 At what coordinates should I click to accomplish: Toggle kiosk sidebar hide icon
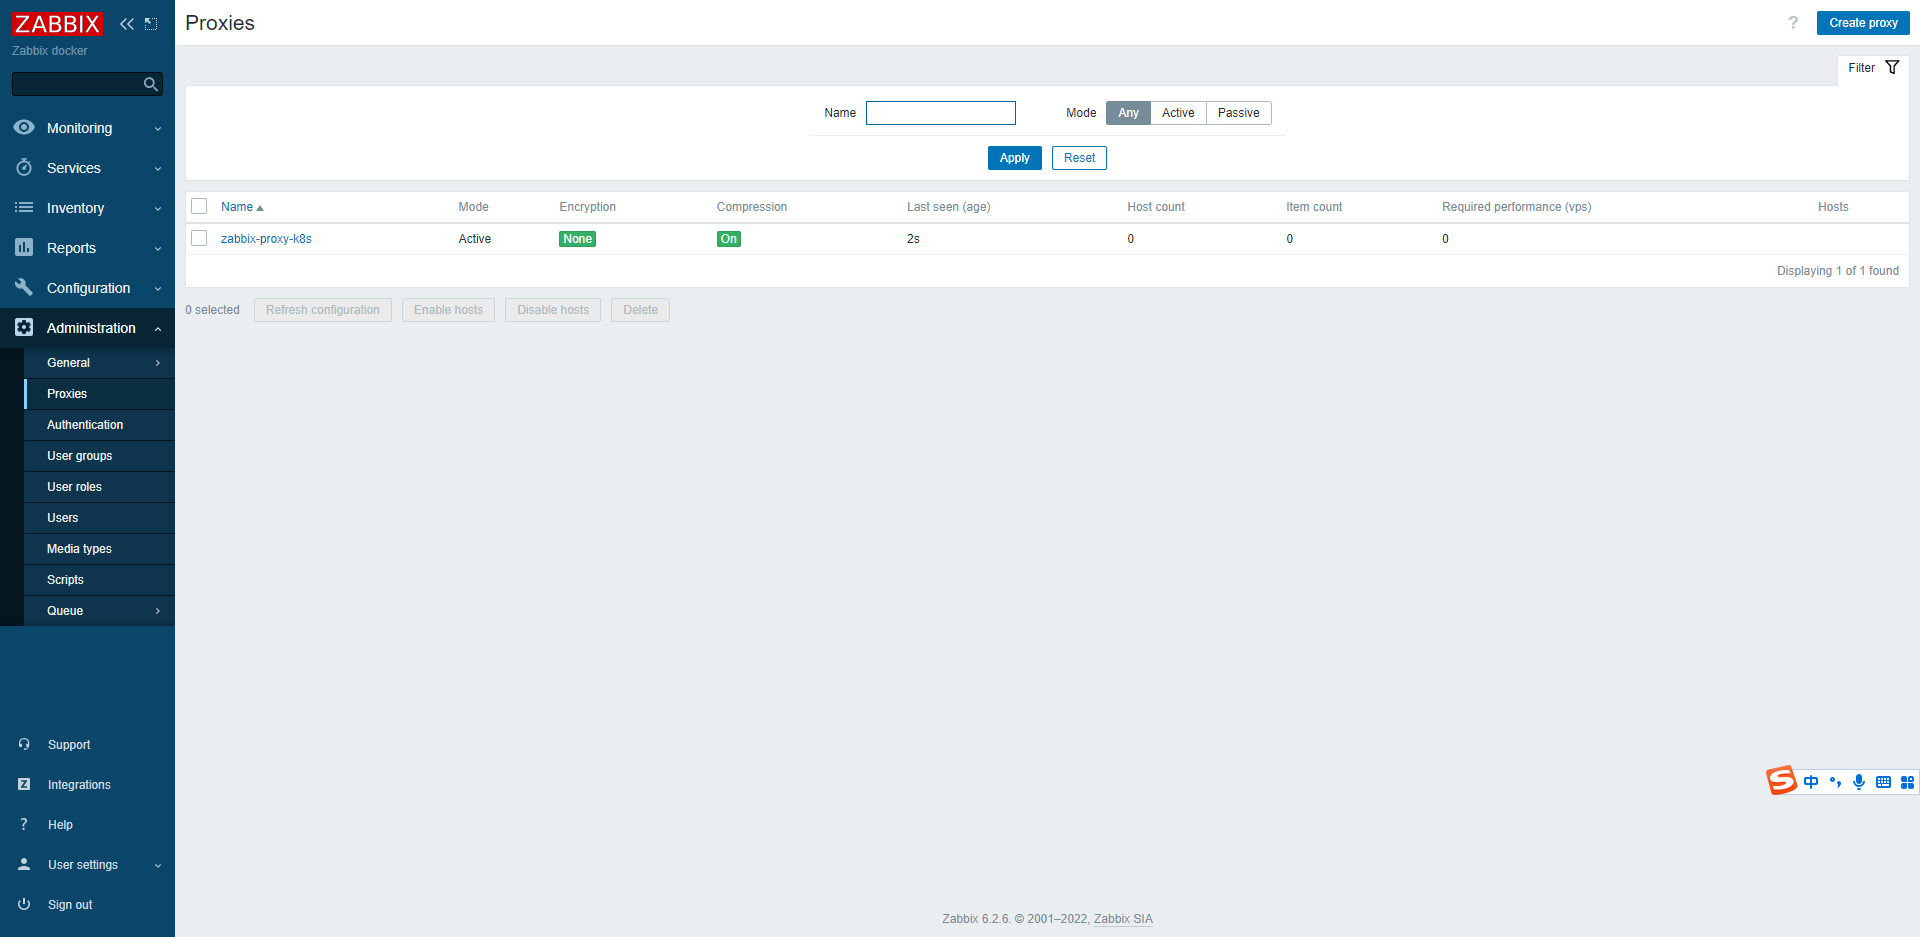click(151, 23)
